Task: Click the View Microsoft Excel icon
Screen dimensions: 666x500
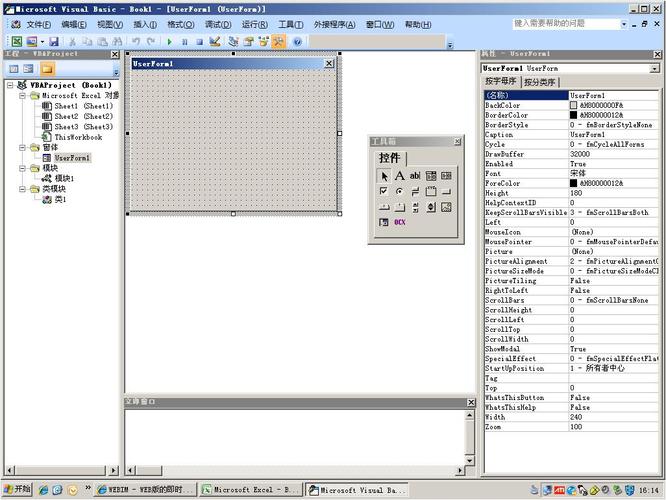Action: [x=15, y=41]
